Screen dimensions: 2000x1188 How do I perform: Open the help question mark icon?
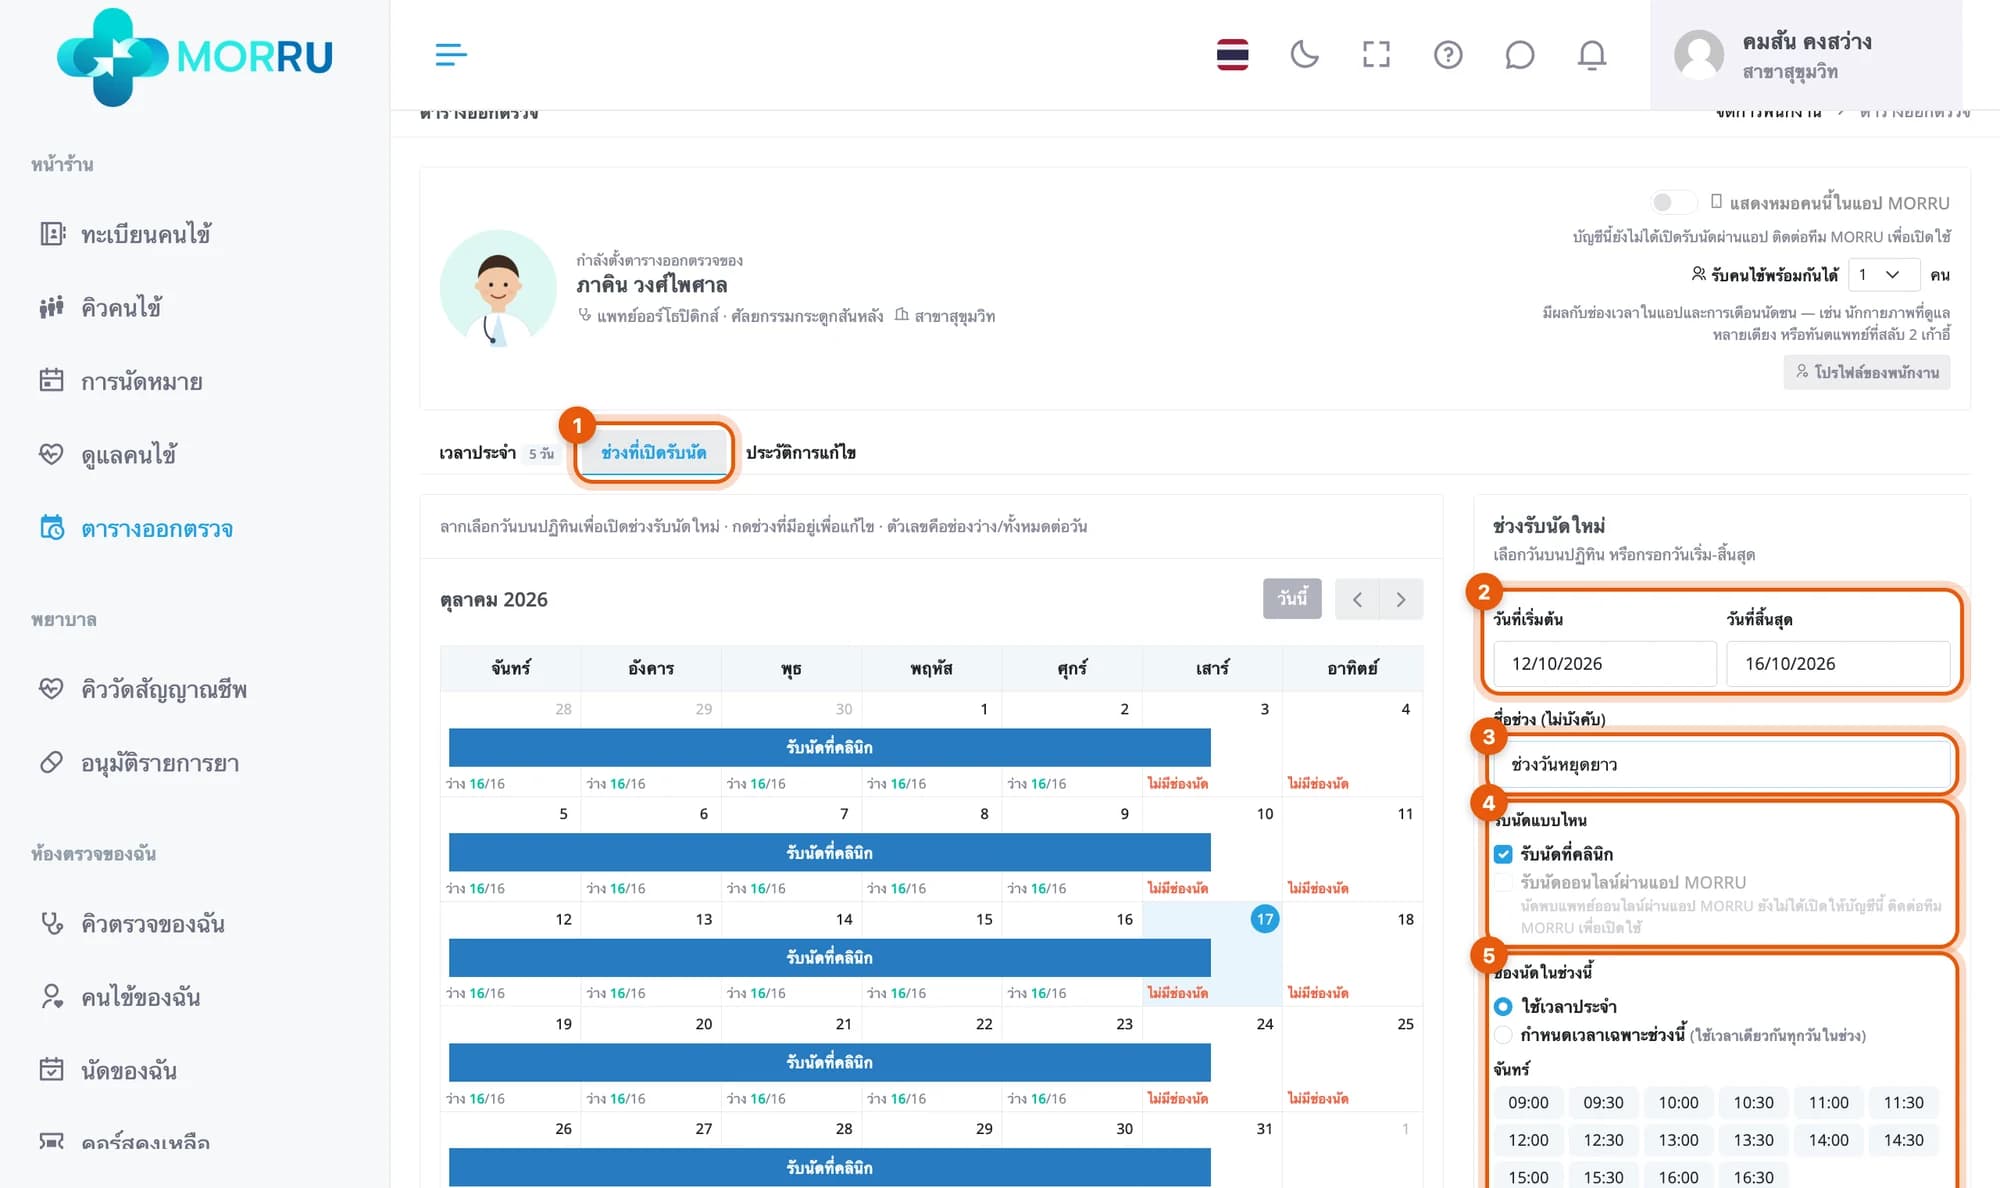[1448, 54]
